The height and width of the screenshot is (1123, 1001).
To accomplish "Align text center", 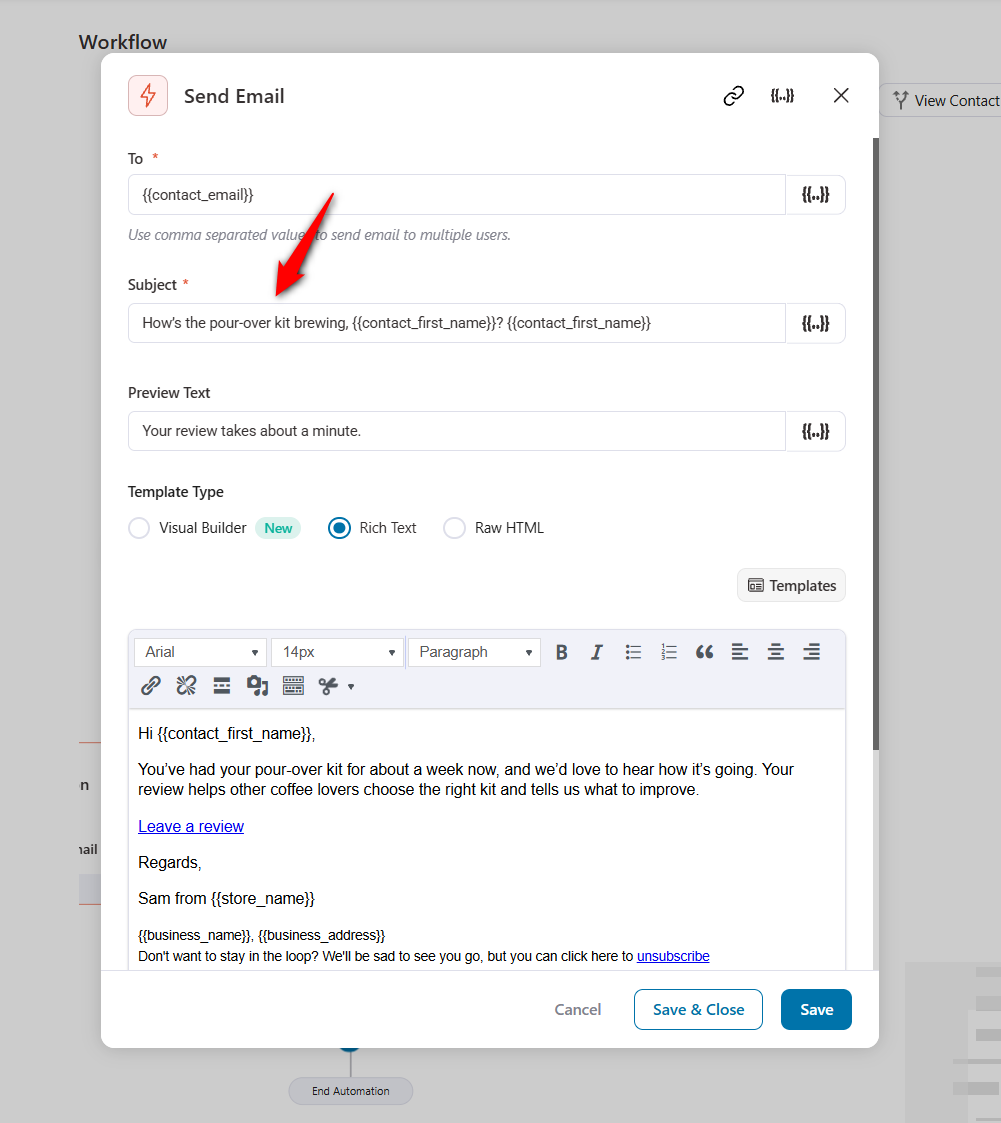I will tap(775, 652).
